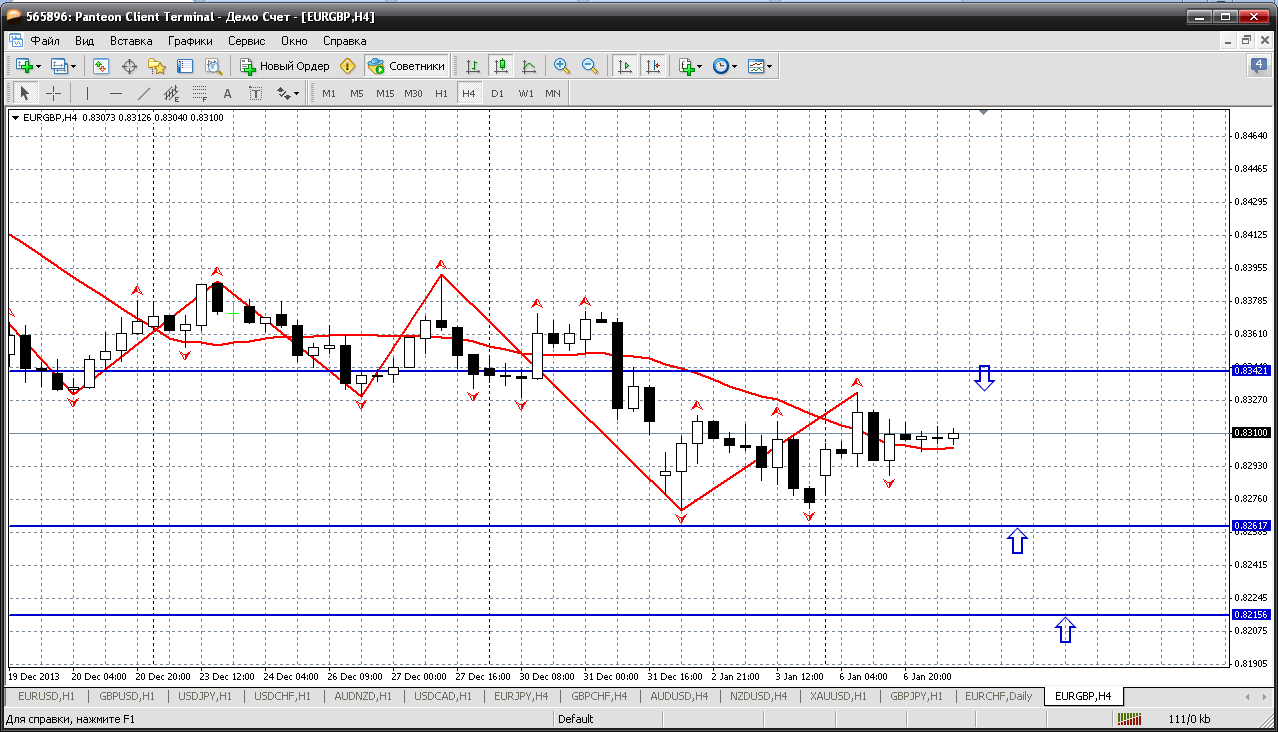Open the Графики menu
Image resolution: width=1278 pixels, height=732 pixels.
[x=190, y=41]
